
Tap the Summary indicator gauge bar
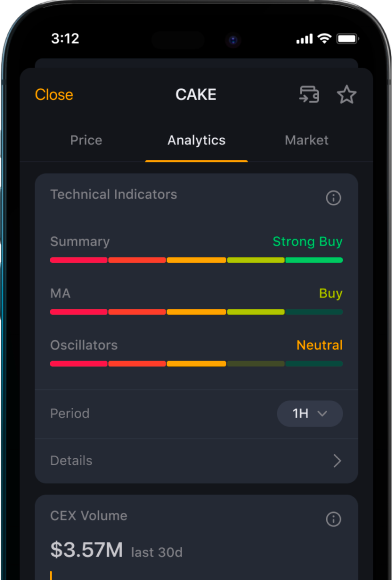click(196, 260)
